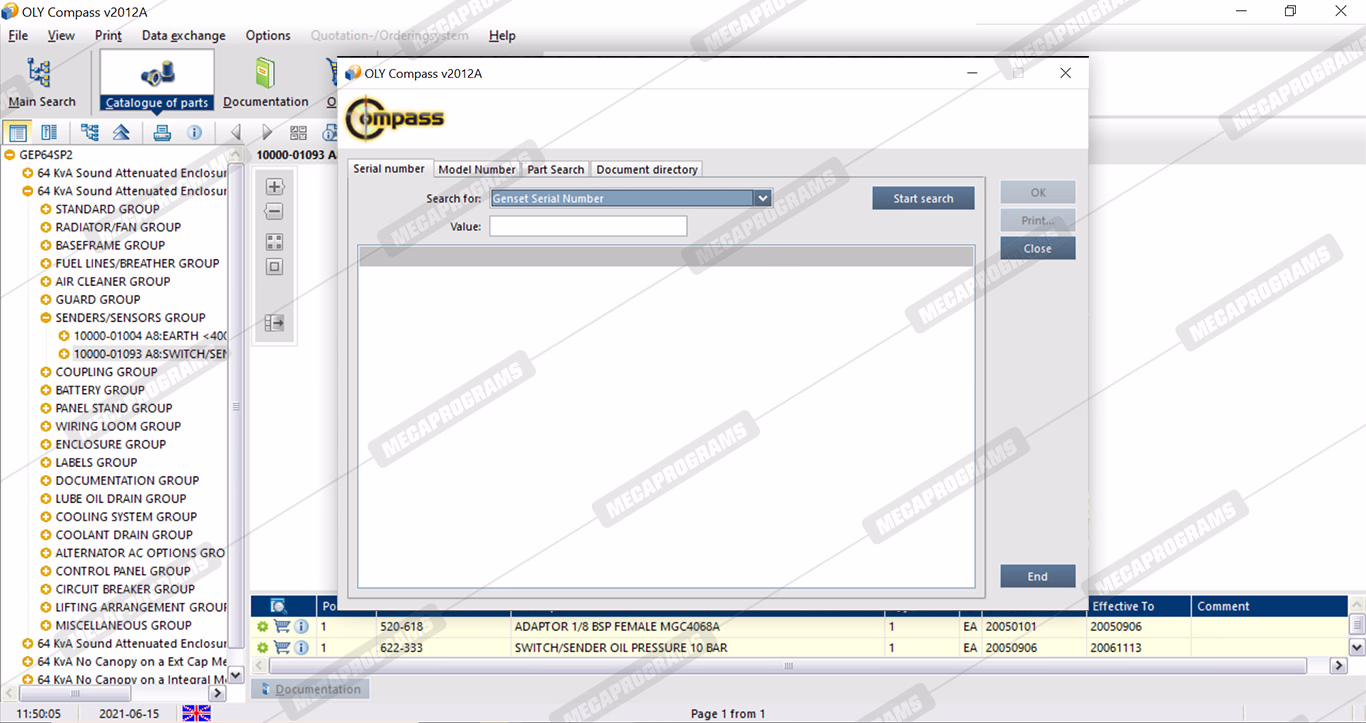Collapse the SENDERS/SENSORS GROUP node

click(46, 318)
